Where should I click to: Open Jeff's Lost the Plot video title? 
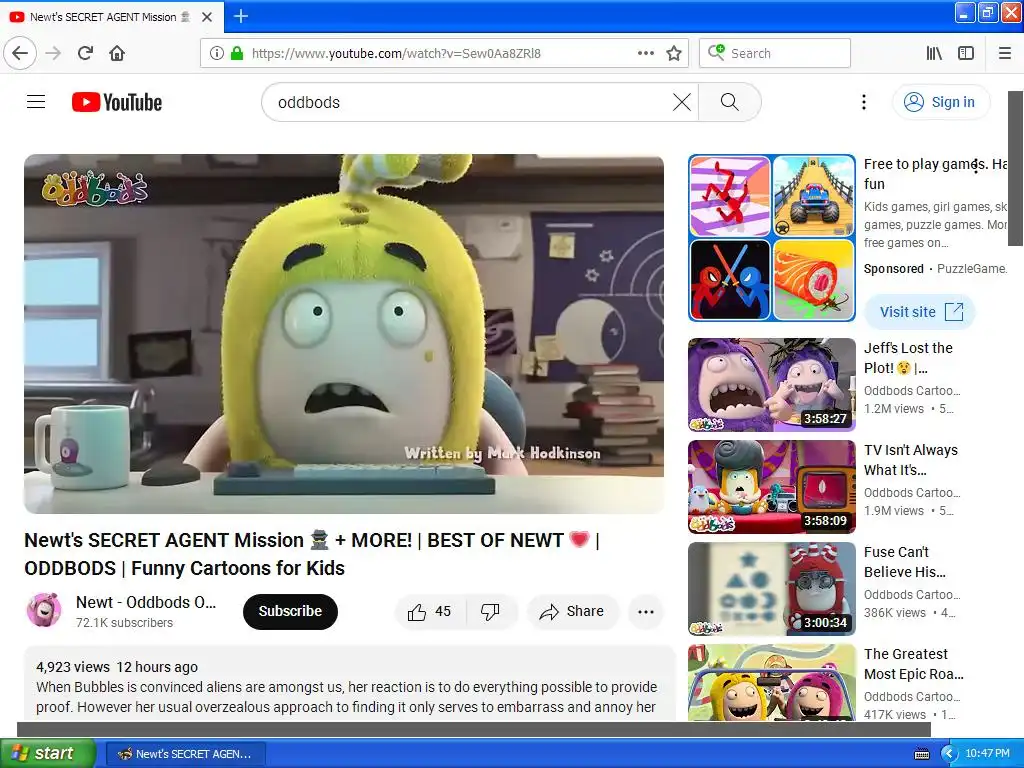908,358
